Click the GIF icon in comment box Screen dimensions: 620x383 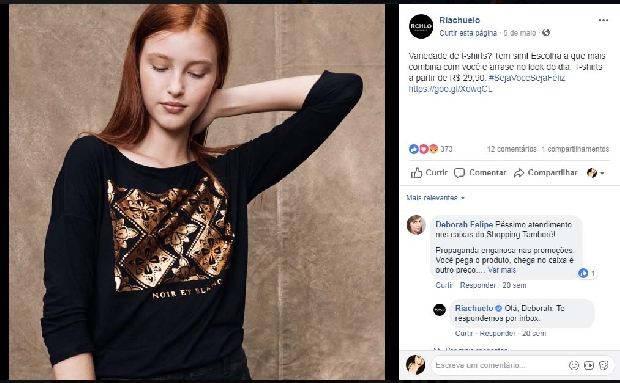point(589,365)
